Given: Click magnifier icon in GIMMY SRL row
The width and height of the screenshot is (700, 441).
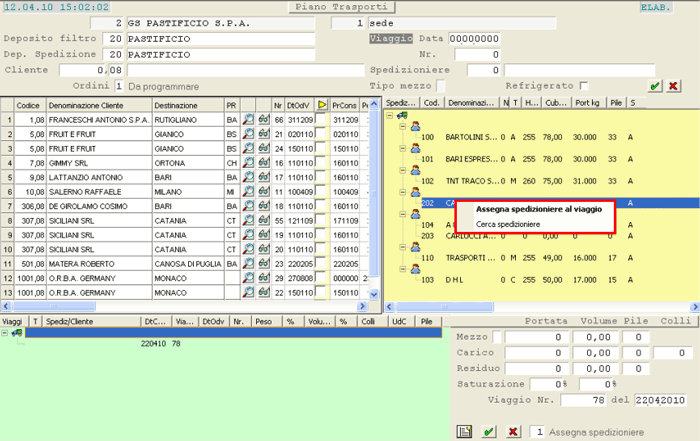Looking at the screenshot, I should point(249,162).
